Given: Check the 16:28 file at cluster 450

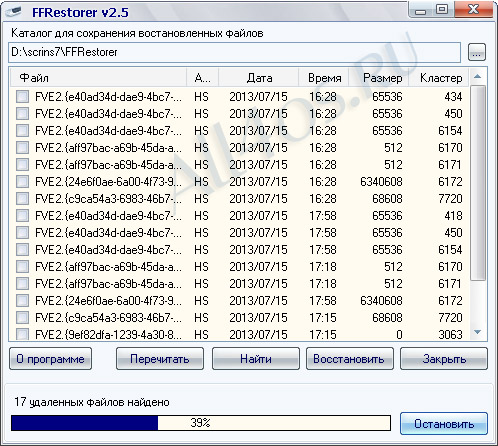Looking at the screenshot, I should tap(22, 114).
